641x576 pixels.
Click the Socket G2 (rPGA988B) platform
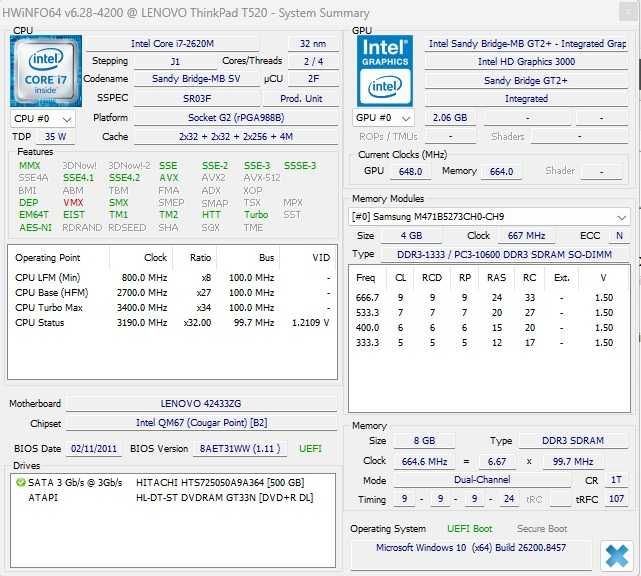coord(236,118)
